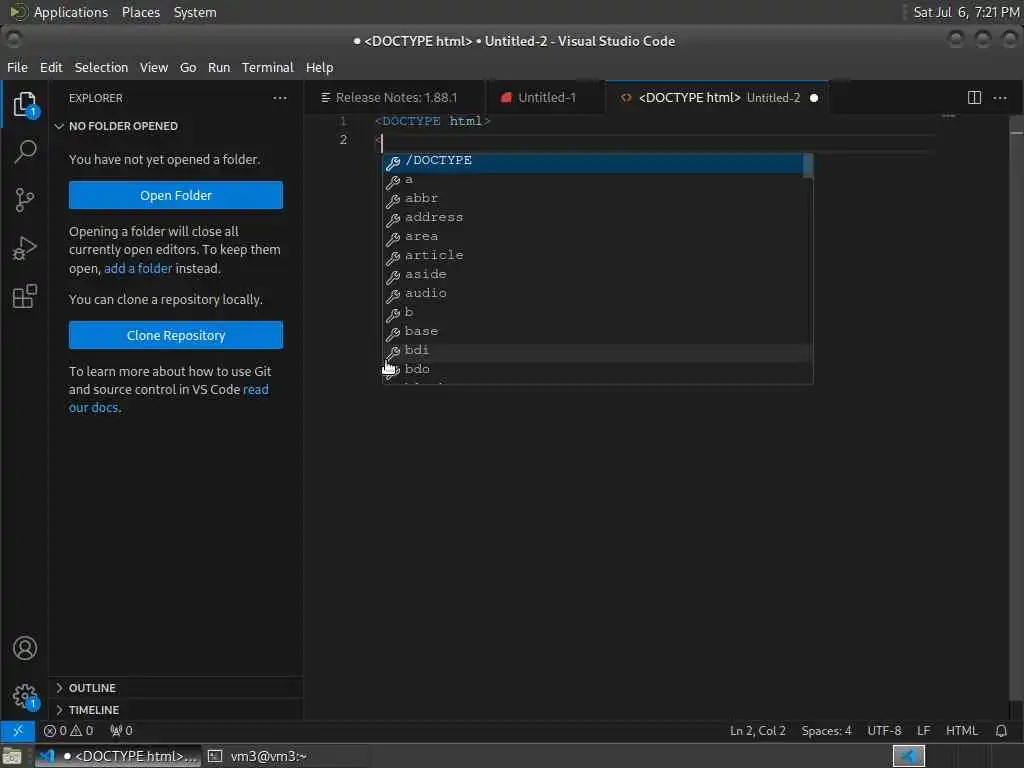Click Ln 2, Col 2 in status bar

point(758,731)
